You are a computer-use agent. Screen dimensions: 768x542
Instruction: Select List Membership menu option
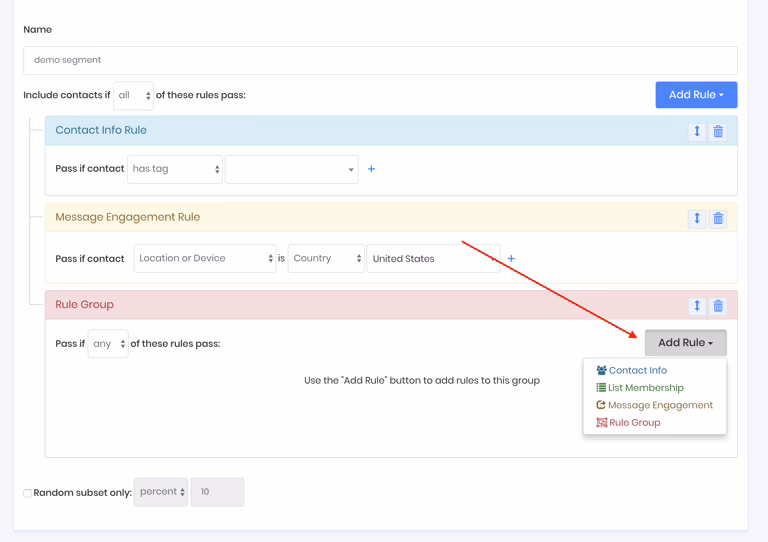(645, 388)
